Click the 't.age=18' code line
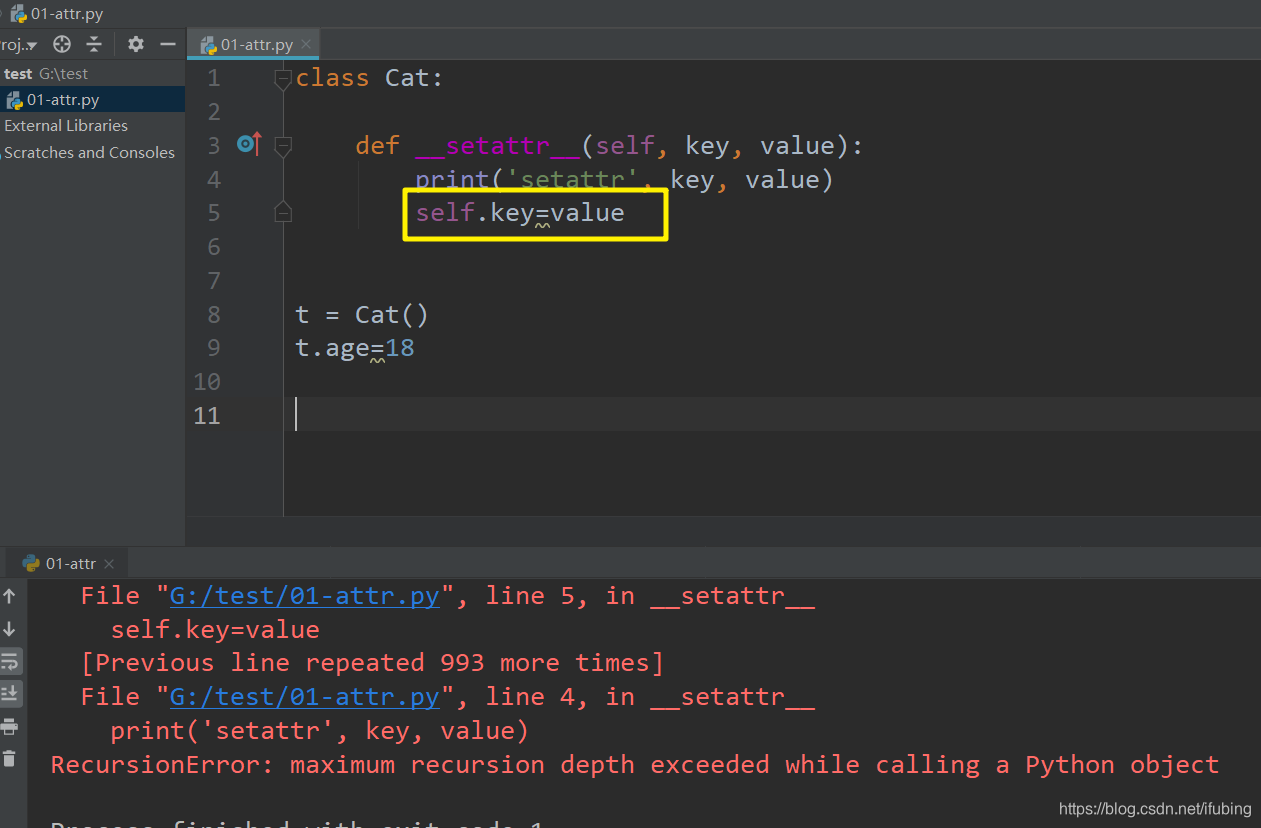 (x=355, y=349)
